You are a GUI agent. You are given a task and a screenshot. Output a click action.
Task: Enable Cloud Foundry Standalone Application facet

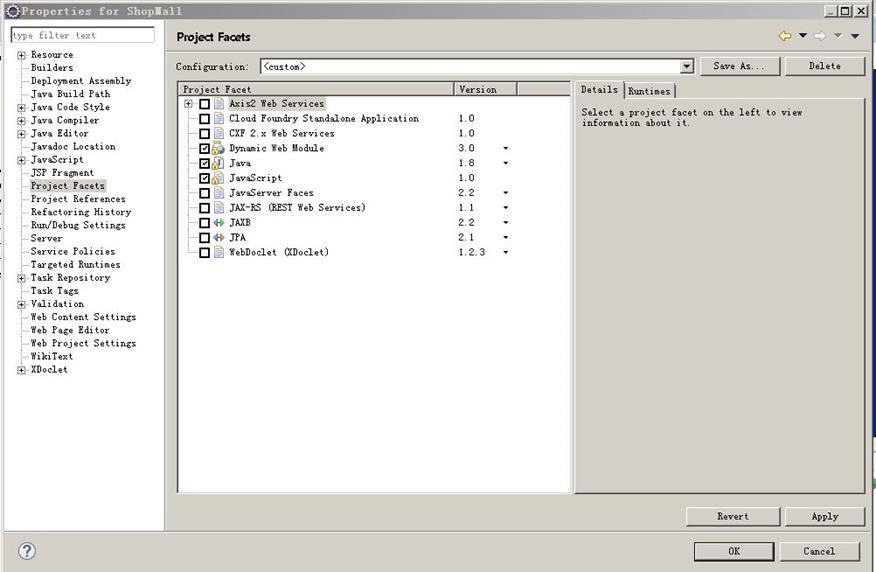204,119
